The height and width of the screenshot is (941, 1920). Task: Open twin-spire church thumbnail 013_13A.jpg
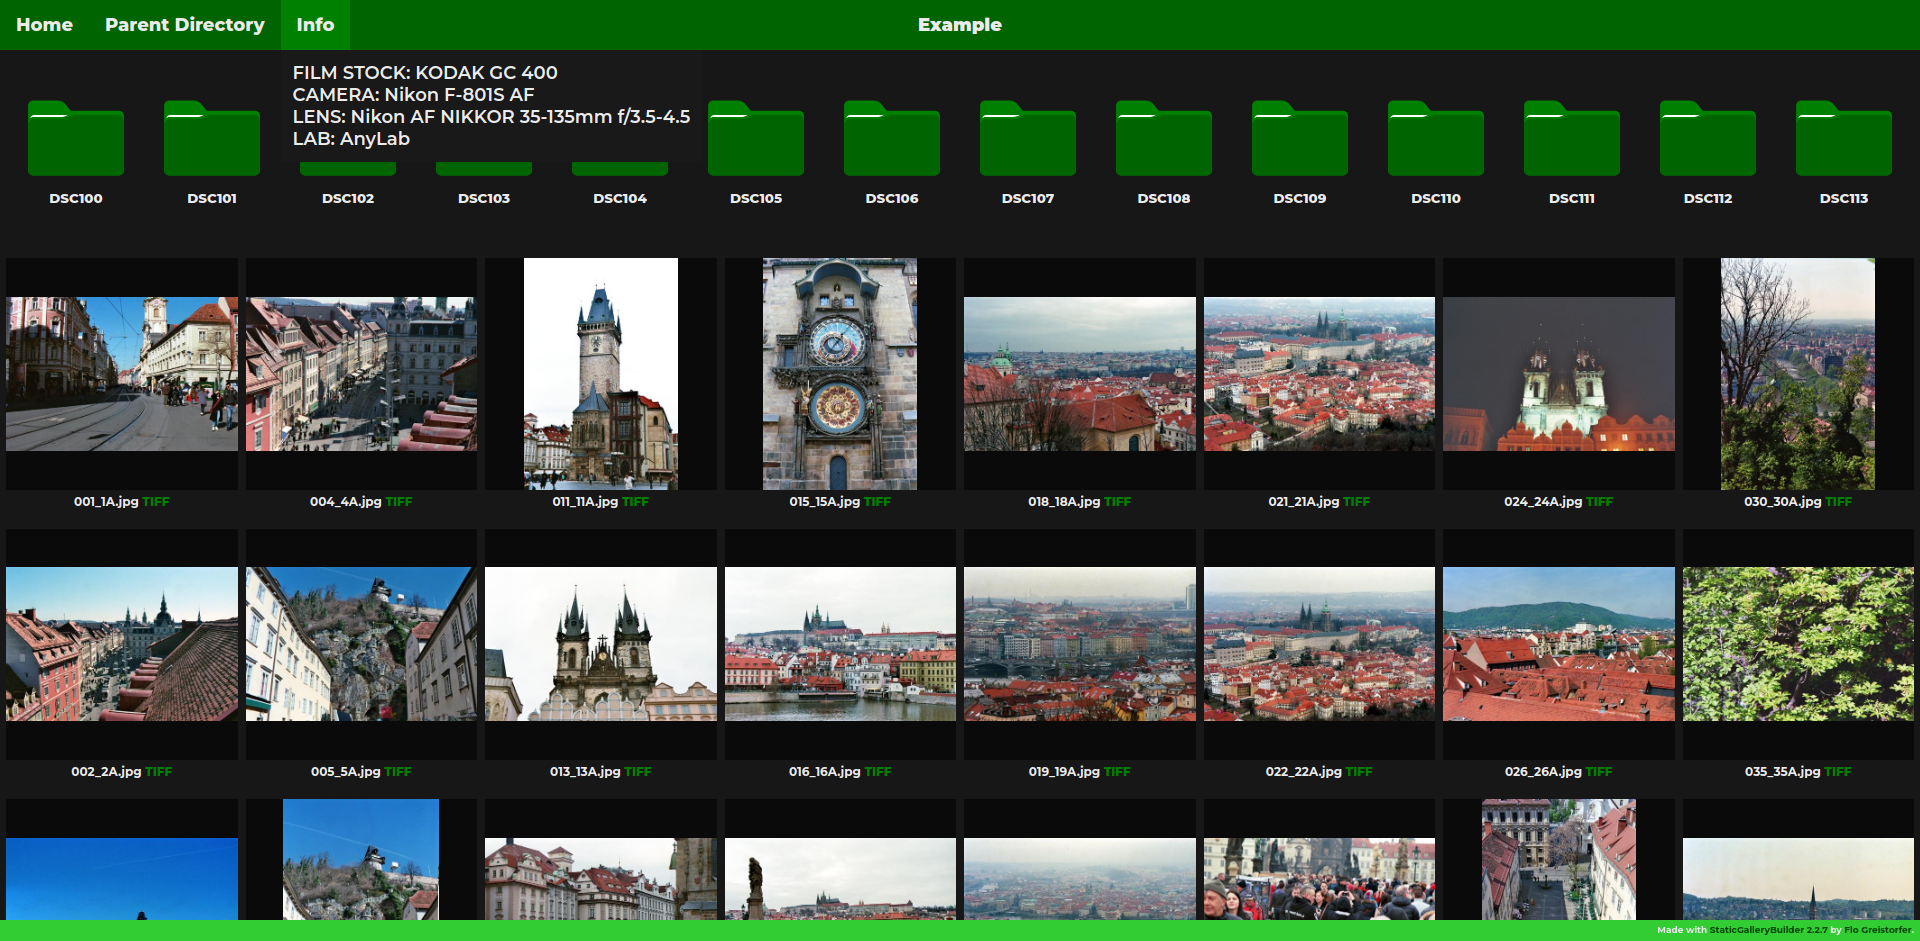600,644
